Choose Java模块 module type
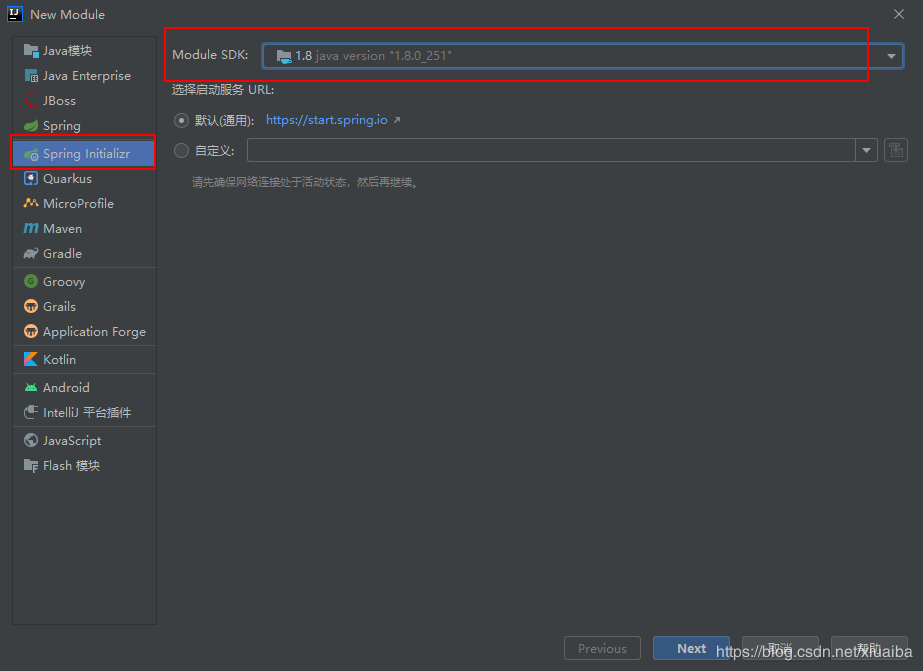 [84, 51]
